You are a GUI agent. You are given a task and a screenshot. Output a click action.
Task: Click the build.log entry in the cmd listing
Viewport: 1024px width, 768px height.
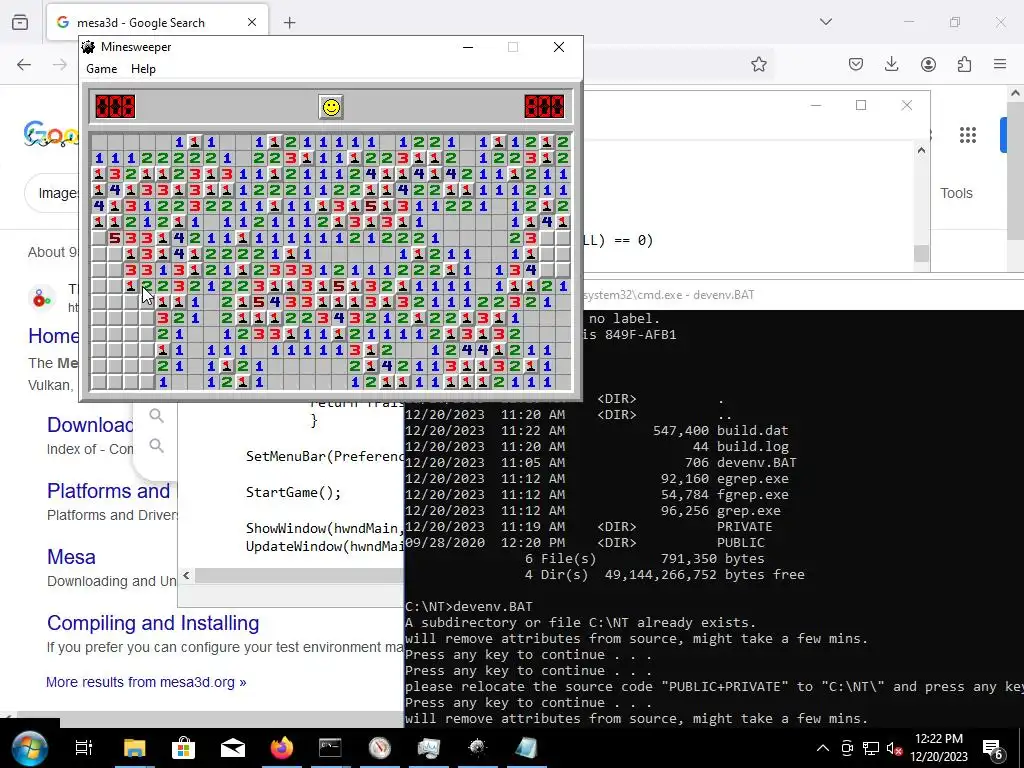point(752,447)
